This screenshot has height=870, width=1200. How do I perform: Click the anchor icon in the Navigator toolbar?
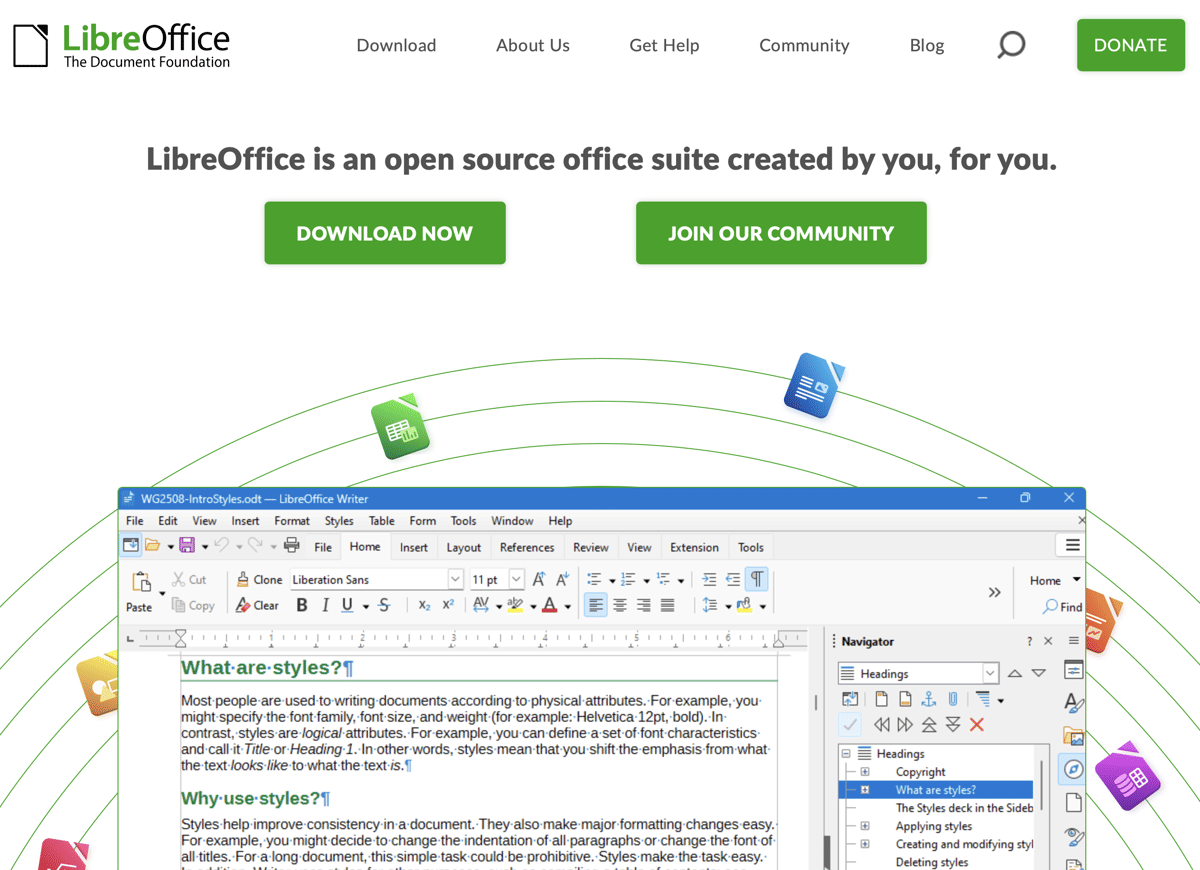pos(930,699)
